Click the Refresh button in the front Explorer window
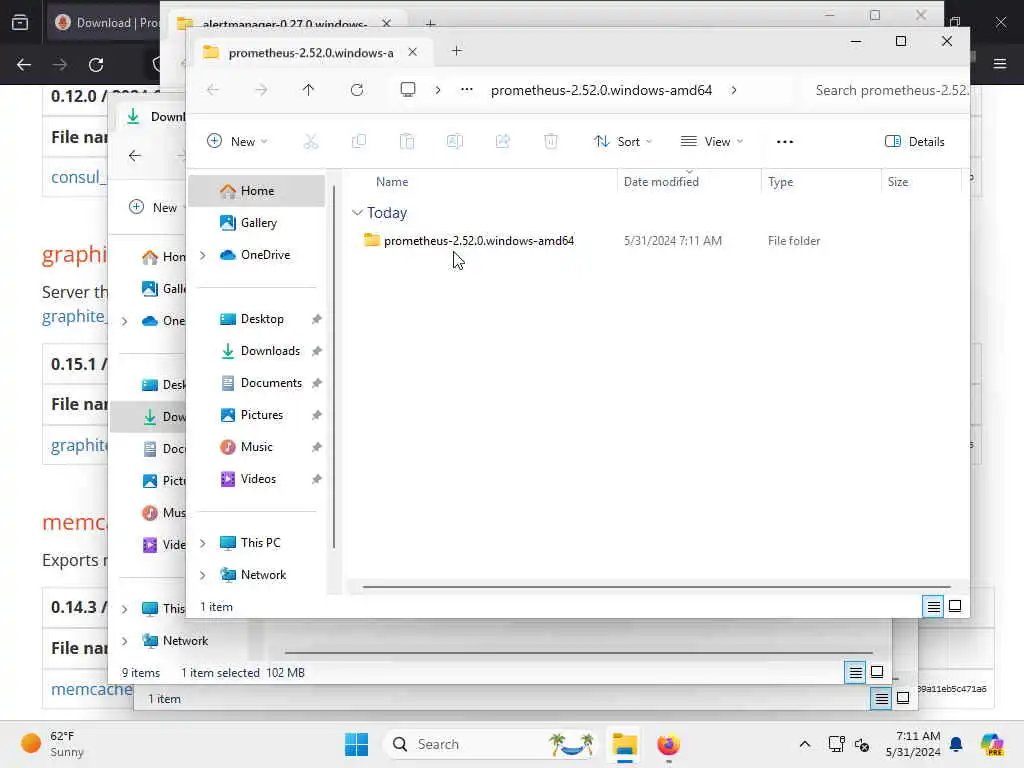This screenshot has height=768, width=1024. tap(357, 90)
